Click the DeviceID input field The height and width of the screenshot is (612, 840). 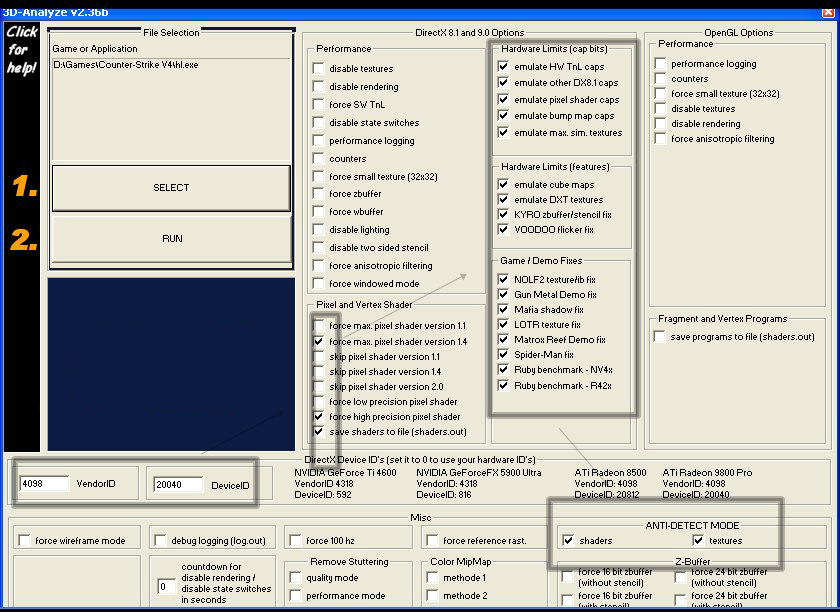(x=180, y=483)
